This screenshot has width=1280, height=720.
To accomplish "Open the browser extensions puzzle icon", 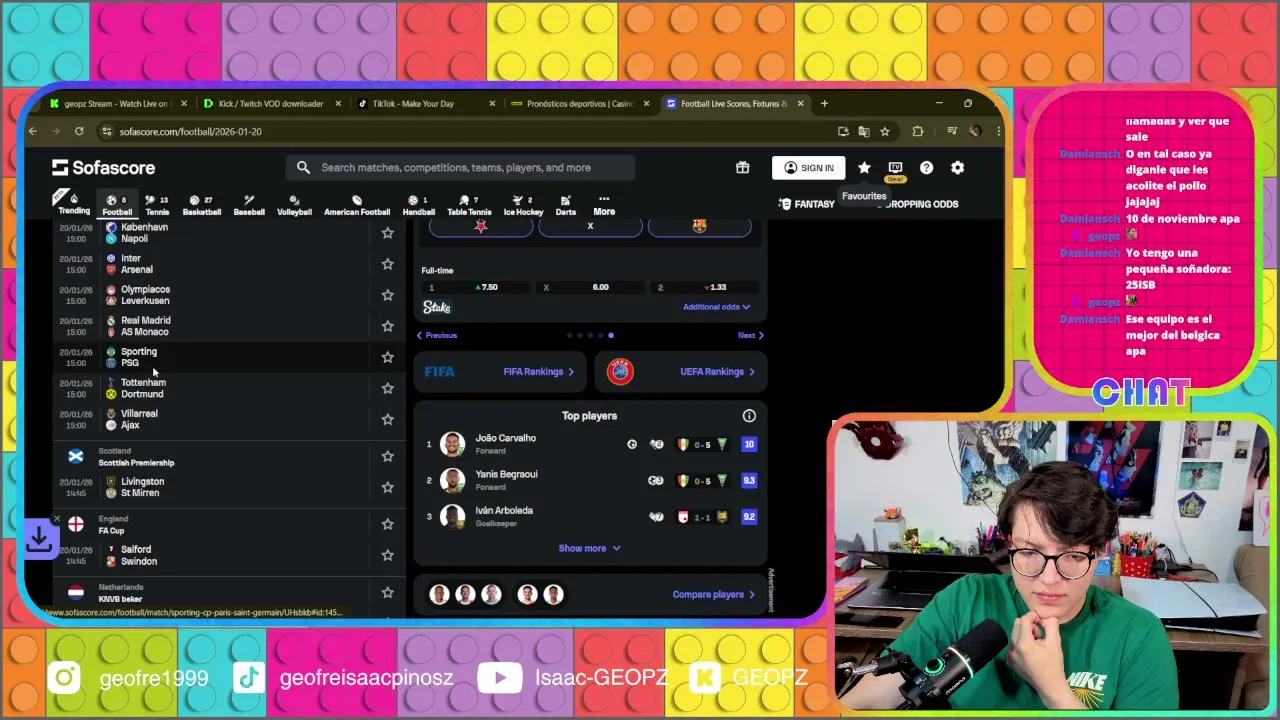I will 917,131.
